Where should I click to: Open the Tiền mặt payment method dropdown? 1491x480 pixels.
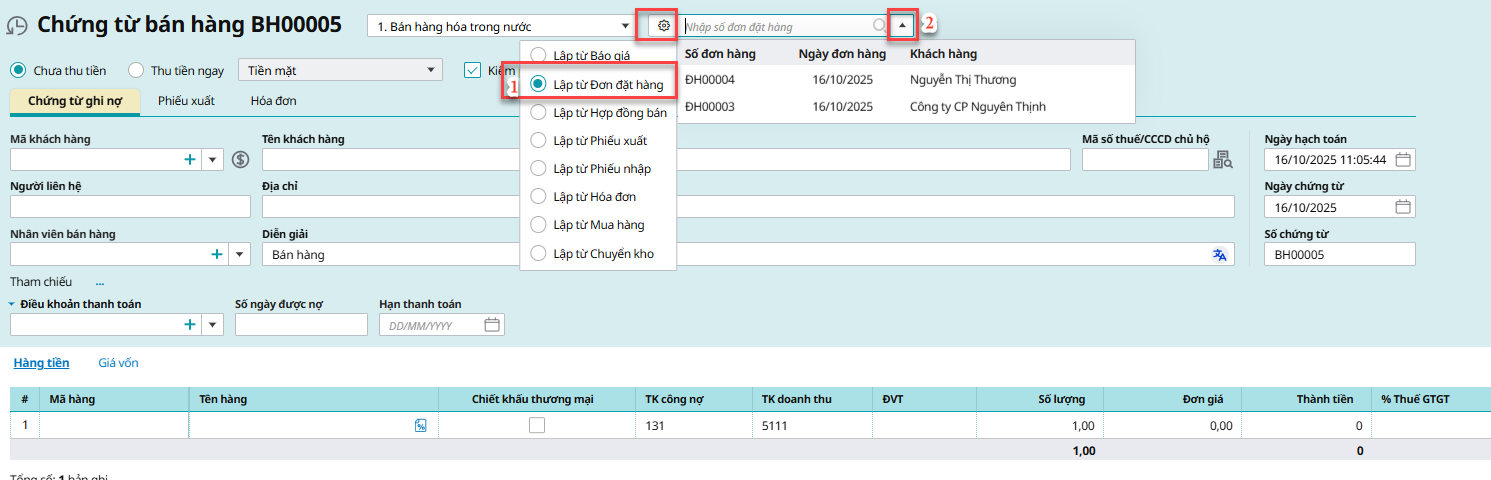430,70
